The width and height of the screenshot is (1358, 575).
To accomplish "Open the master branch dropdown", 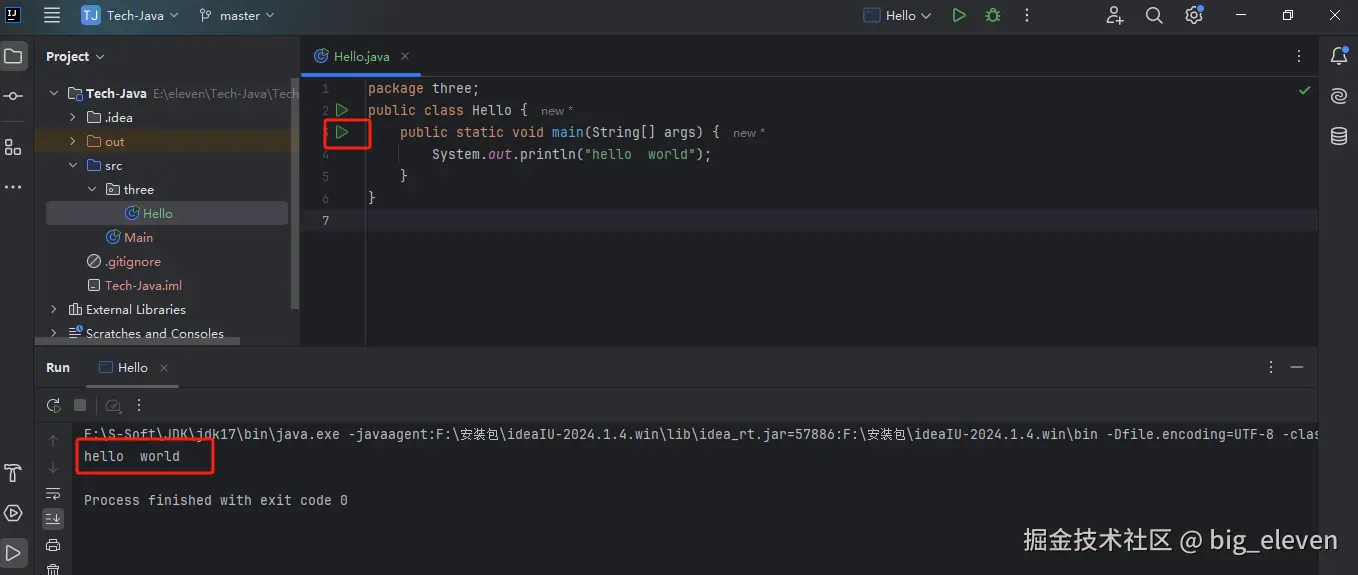I will point(236,16).
